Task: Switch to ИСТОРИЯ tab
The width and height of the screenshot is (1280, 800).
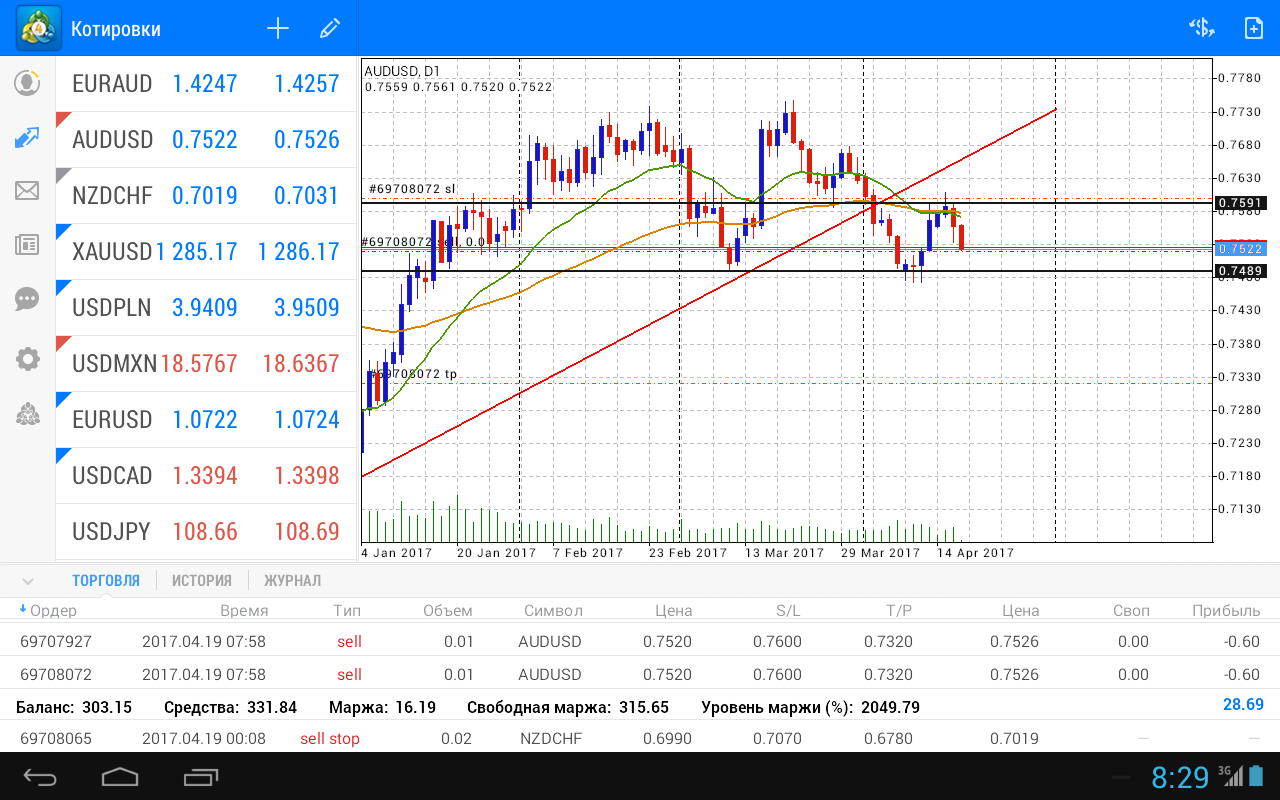Action: point(201,580)
